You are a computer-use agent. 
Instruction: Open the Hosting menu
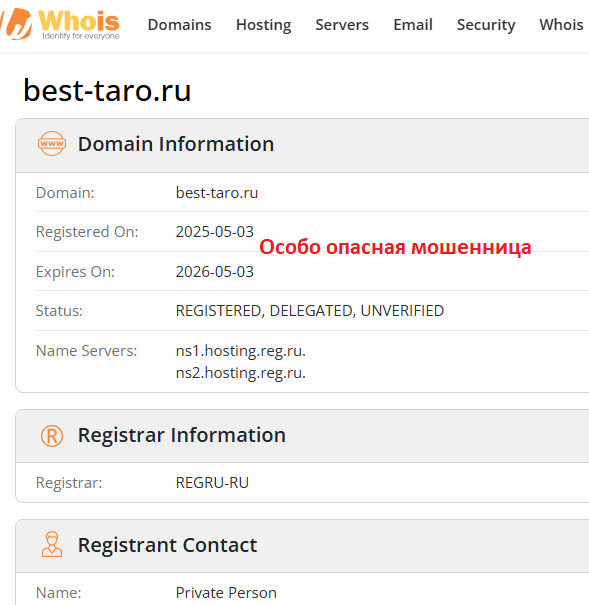[263, 25]
